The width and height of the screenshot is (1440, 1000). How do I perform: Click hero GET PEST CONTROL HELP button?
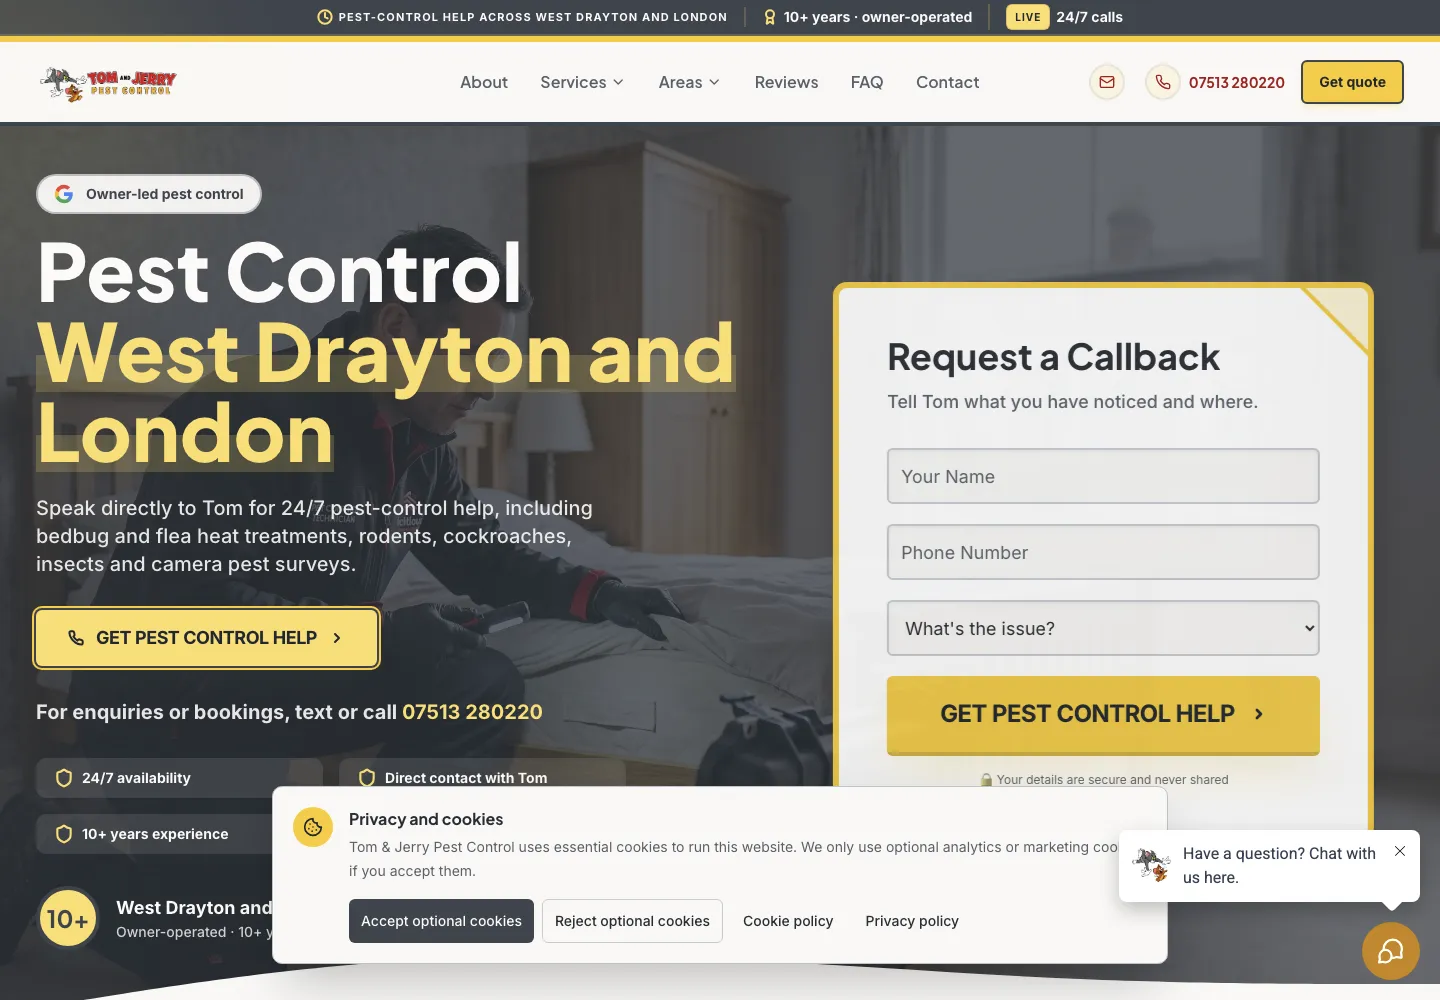coord(207,638)
